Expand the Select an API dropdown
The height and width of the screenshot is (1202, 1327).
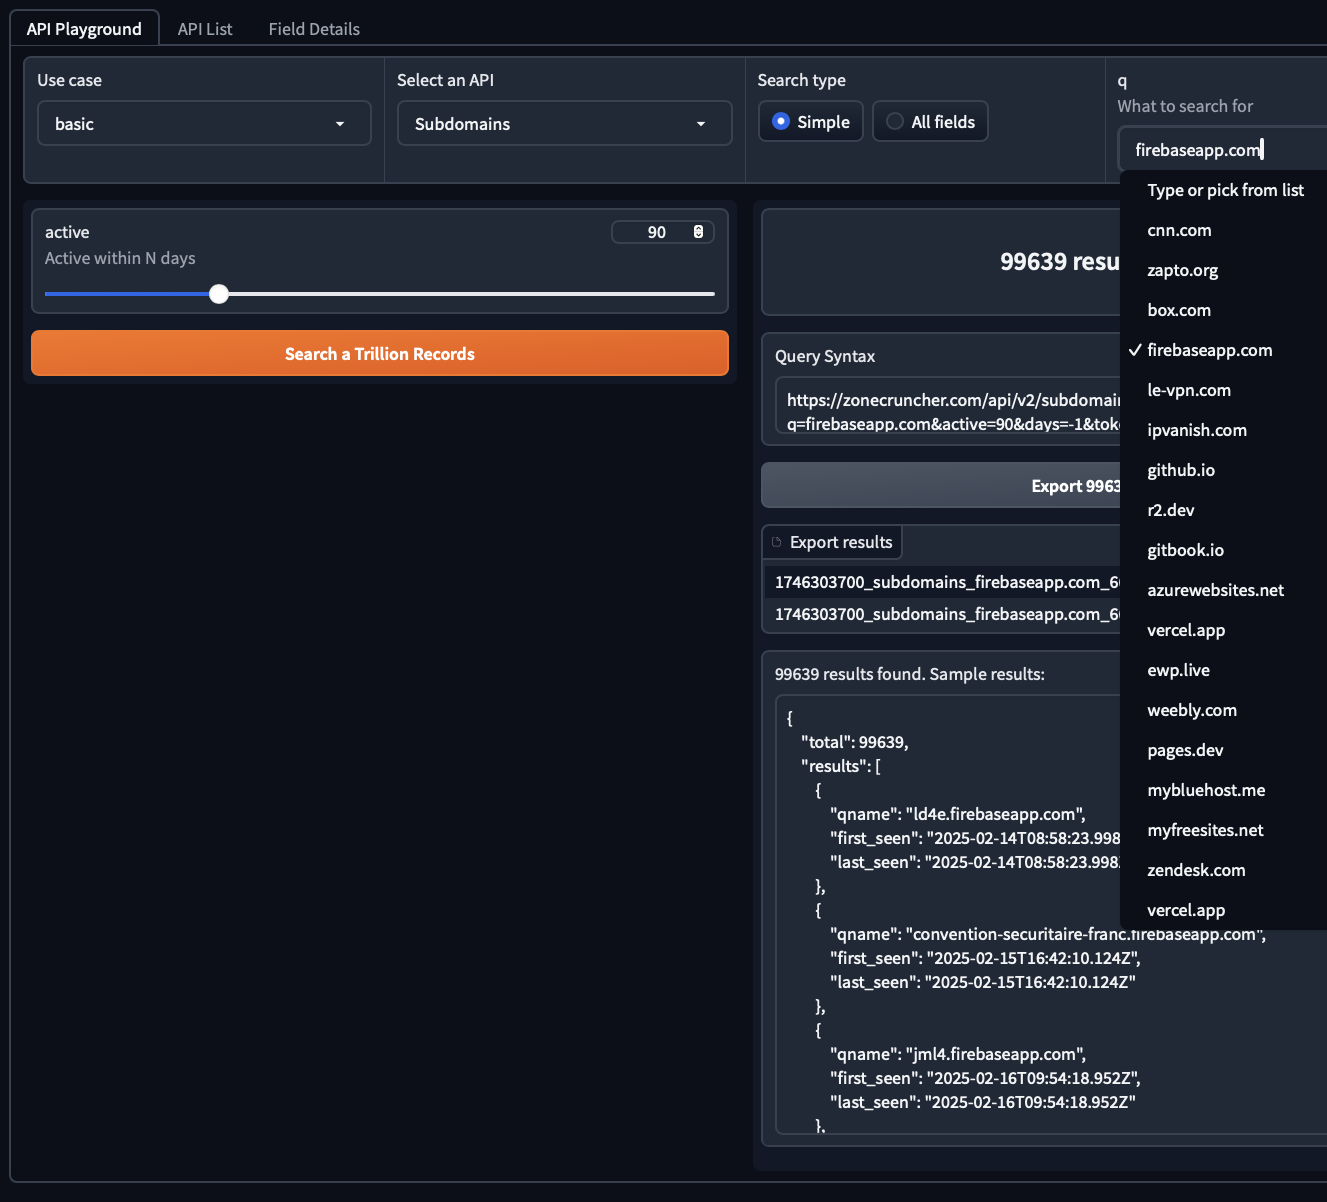[564, 123]
